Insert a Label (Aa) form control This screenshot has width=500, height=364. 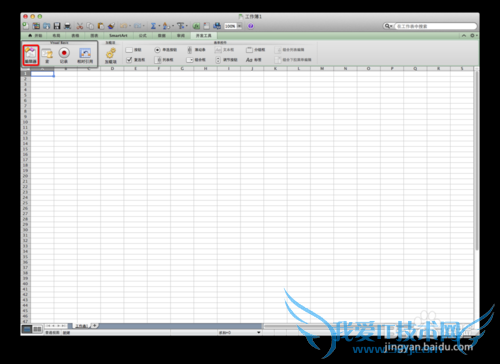click(x=253, y=60)
